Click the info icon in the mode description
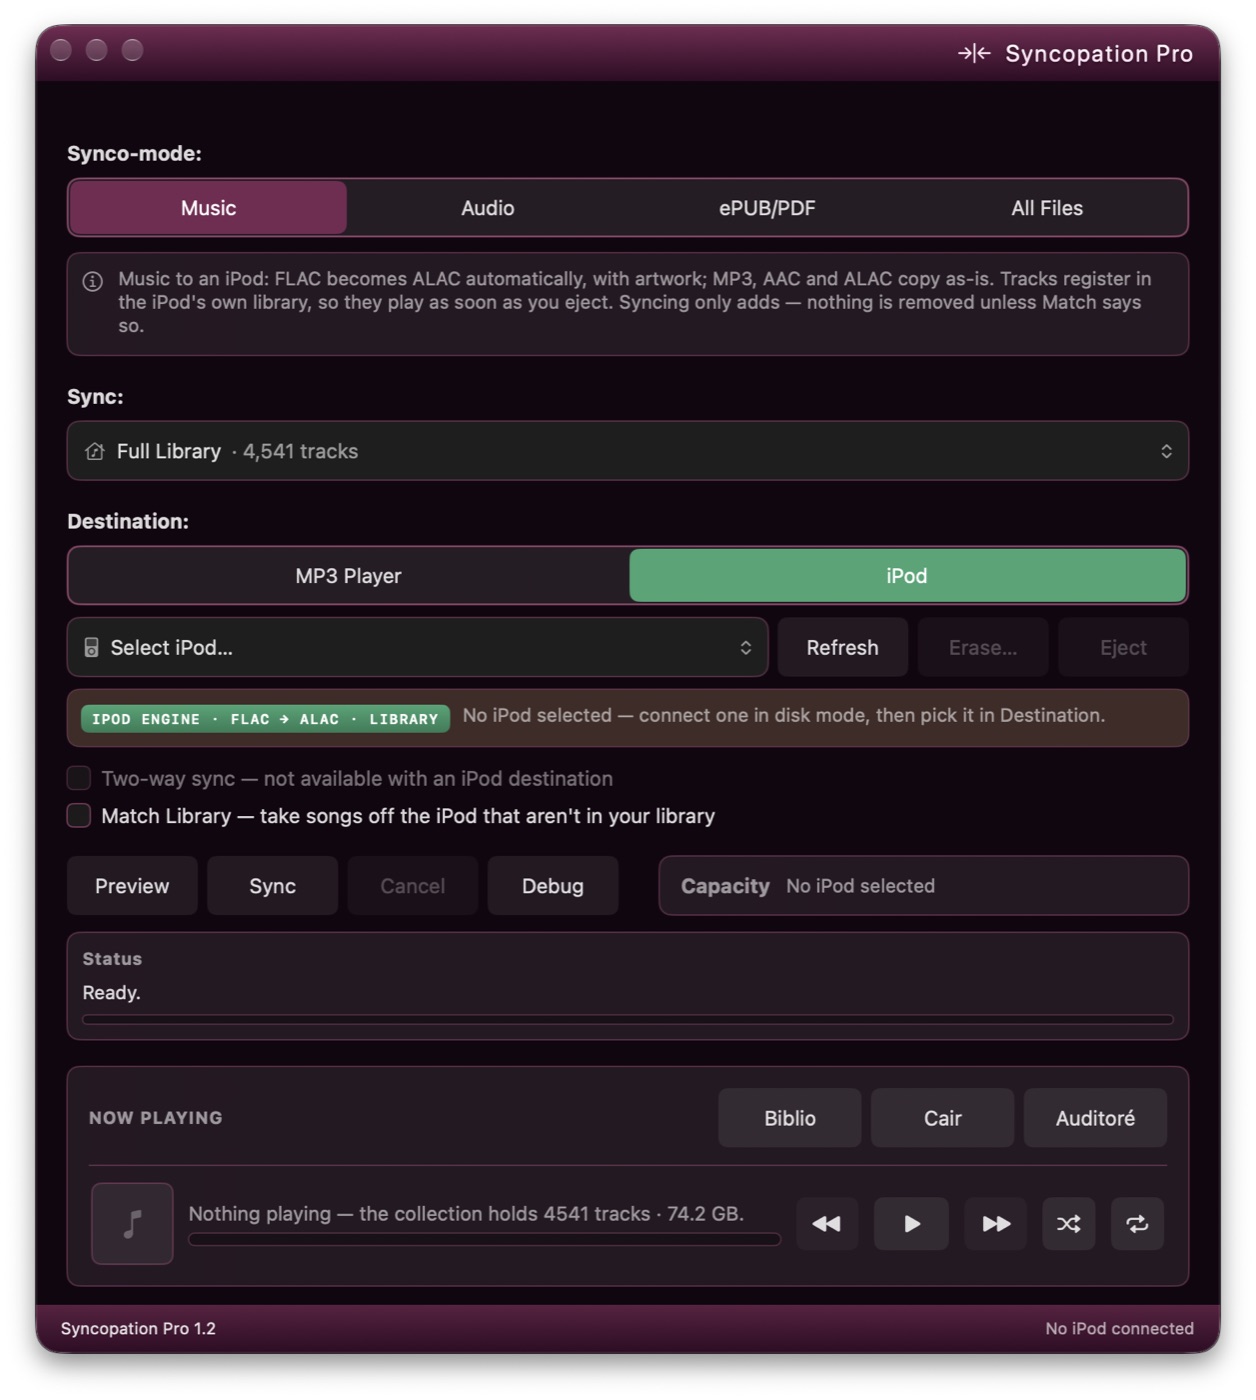1256x1400 pixels. (x=92, y=281)
